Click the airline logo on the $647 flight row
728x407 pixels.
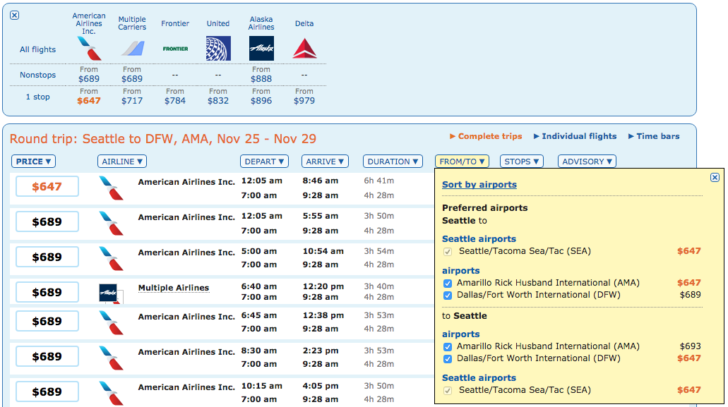coord(111,188)
